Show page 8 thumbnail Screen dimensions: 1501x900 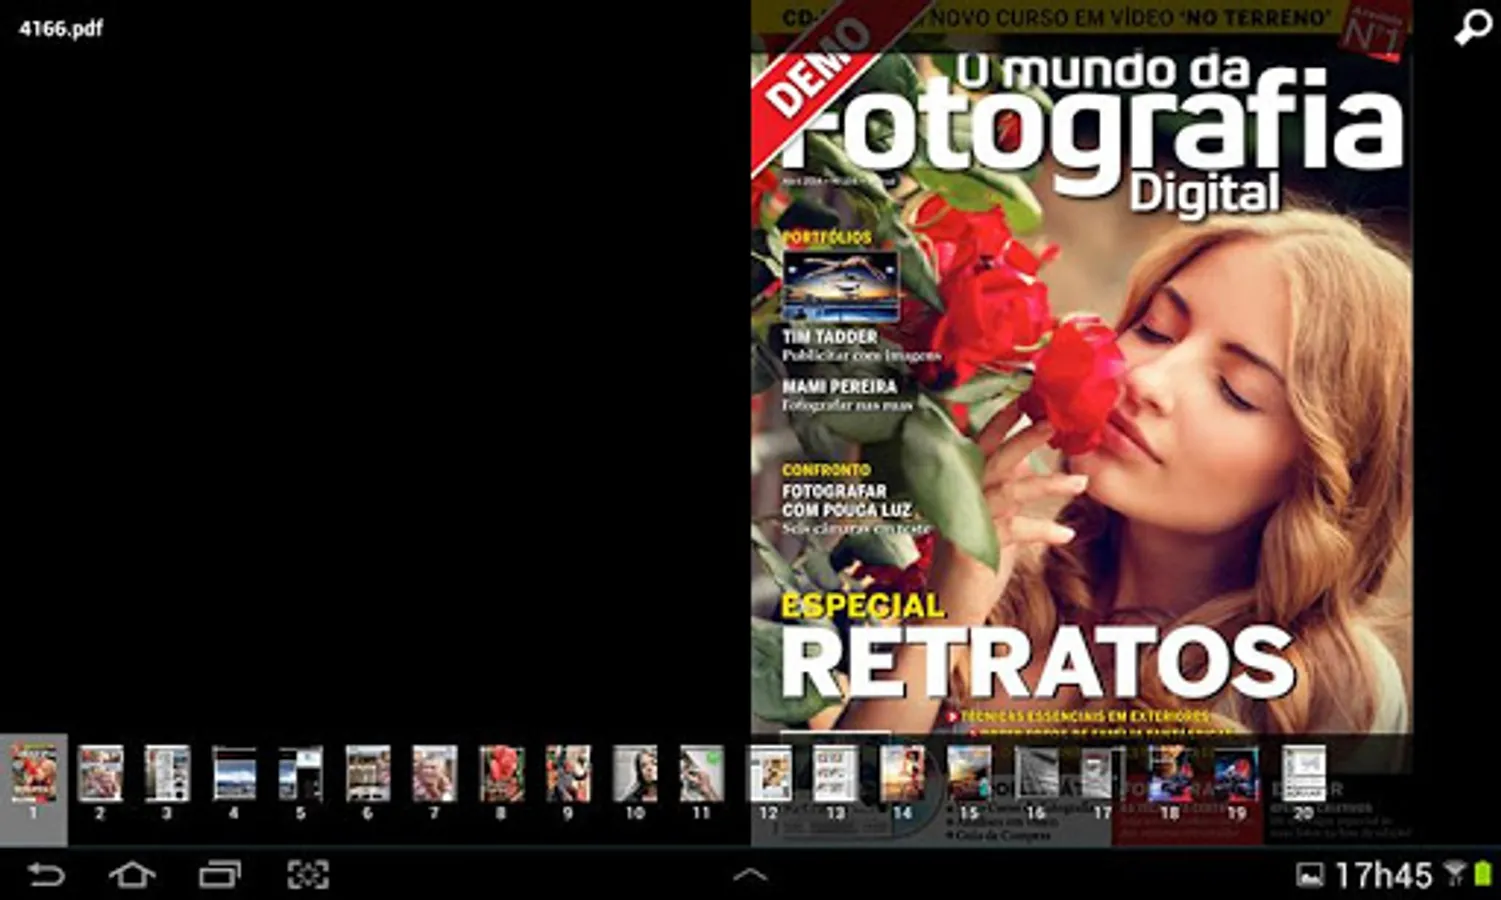(x=502, y=773)
